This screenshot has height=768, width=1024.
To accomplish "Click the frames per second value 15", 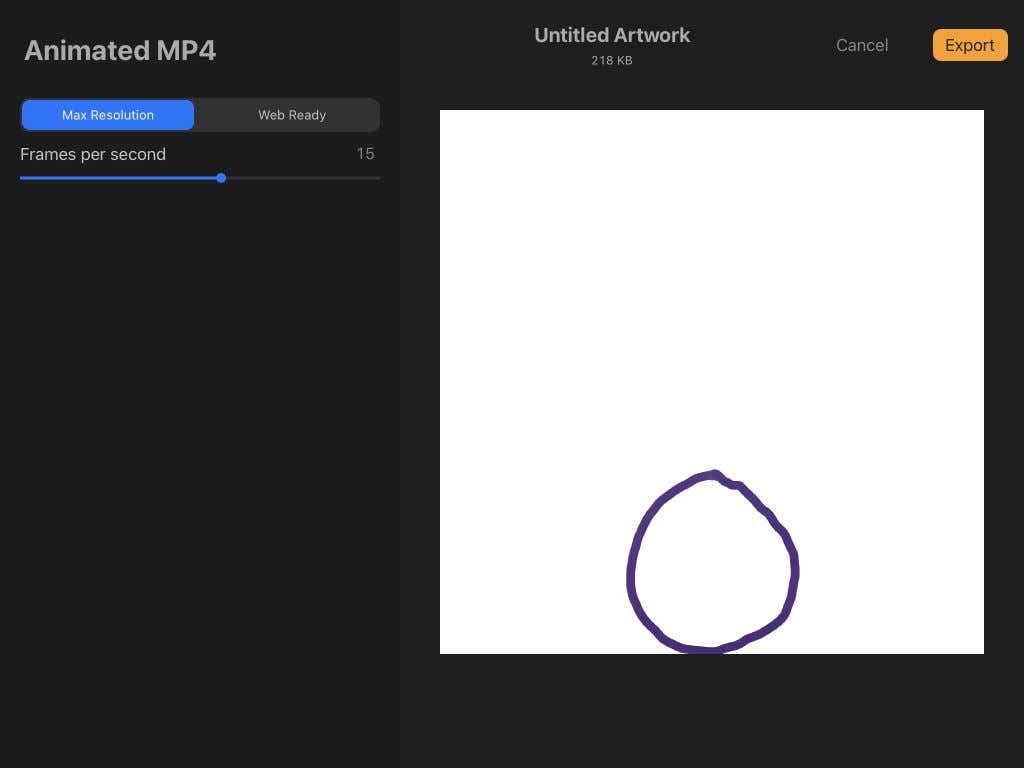I will 365,153.
